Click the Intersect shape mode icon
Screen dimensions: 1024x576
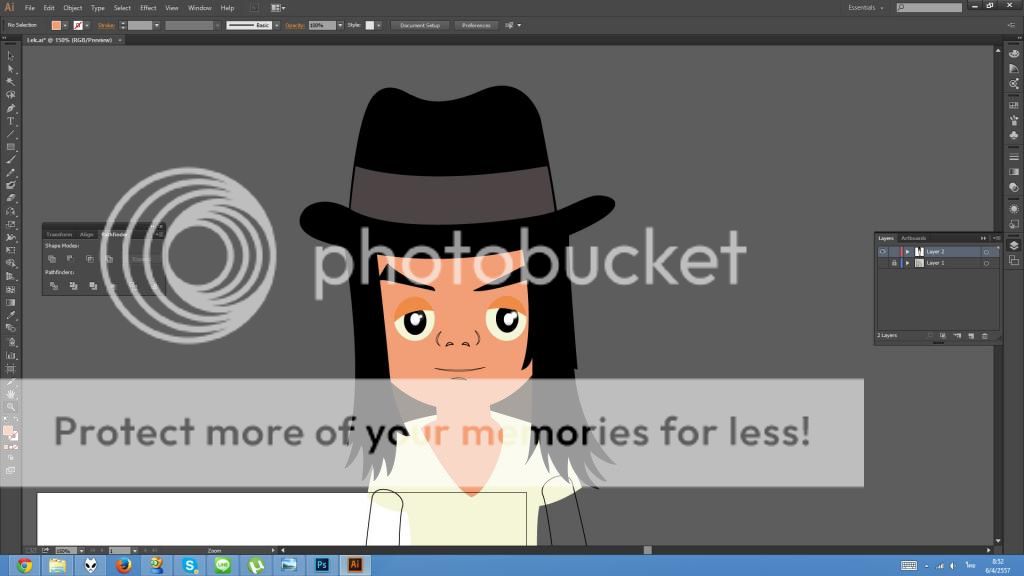[89, 259]
